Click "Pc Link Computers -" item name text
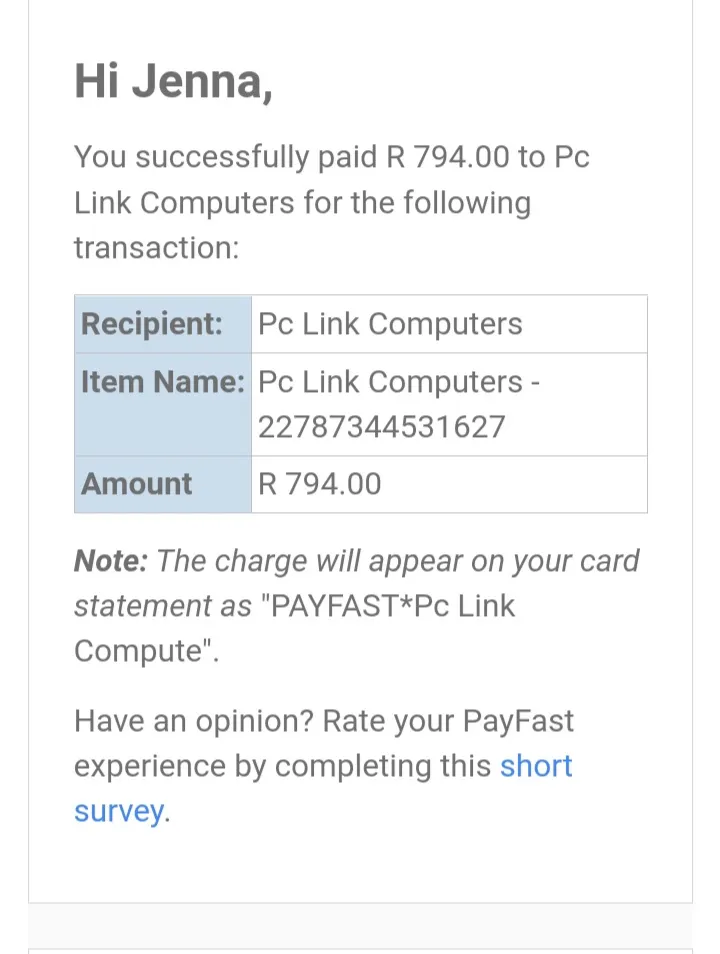Image resolution: width=720 pixels, height=954 pixels. coord(399,382)
